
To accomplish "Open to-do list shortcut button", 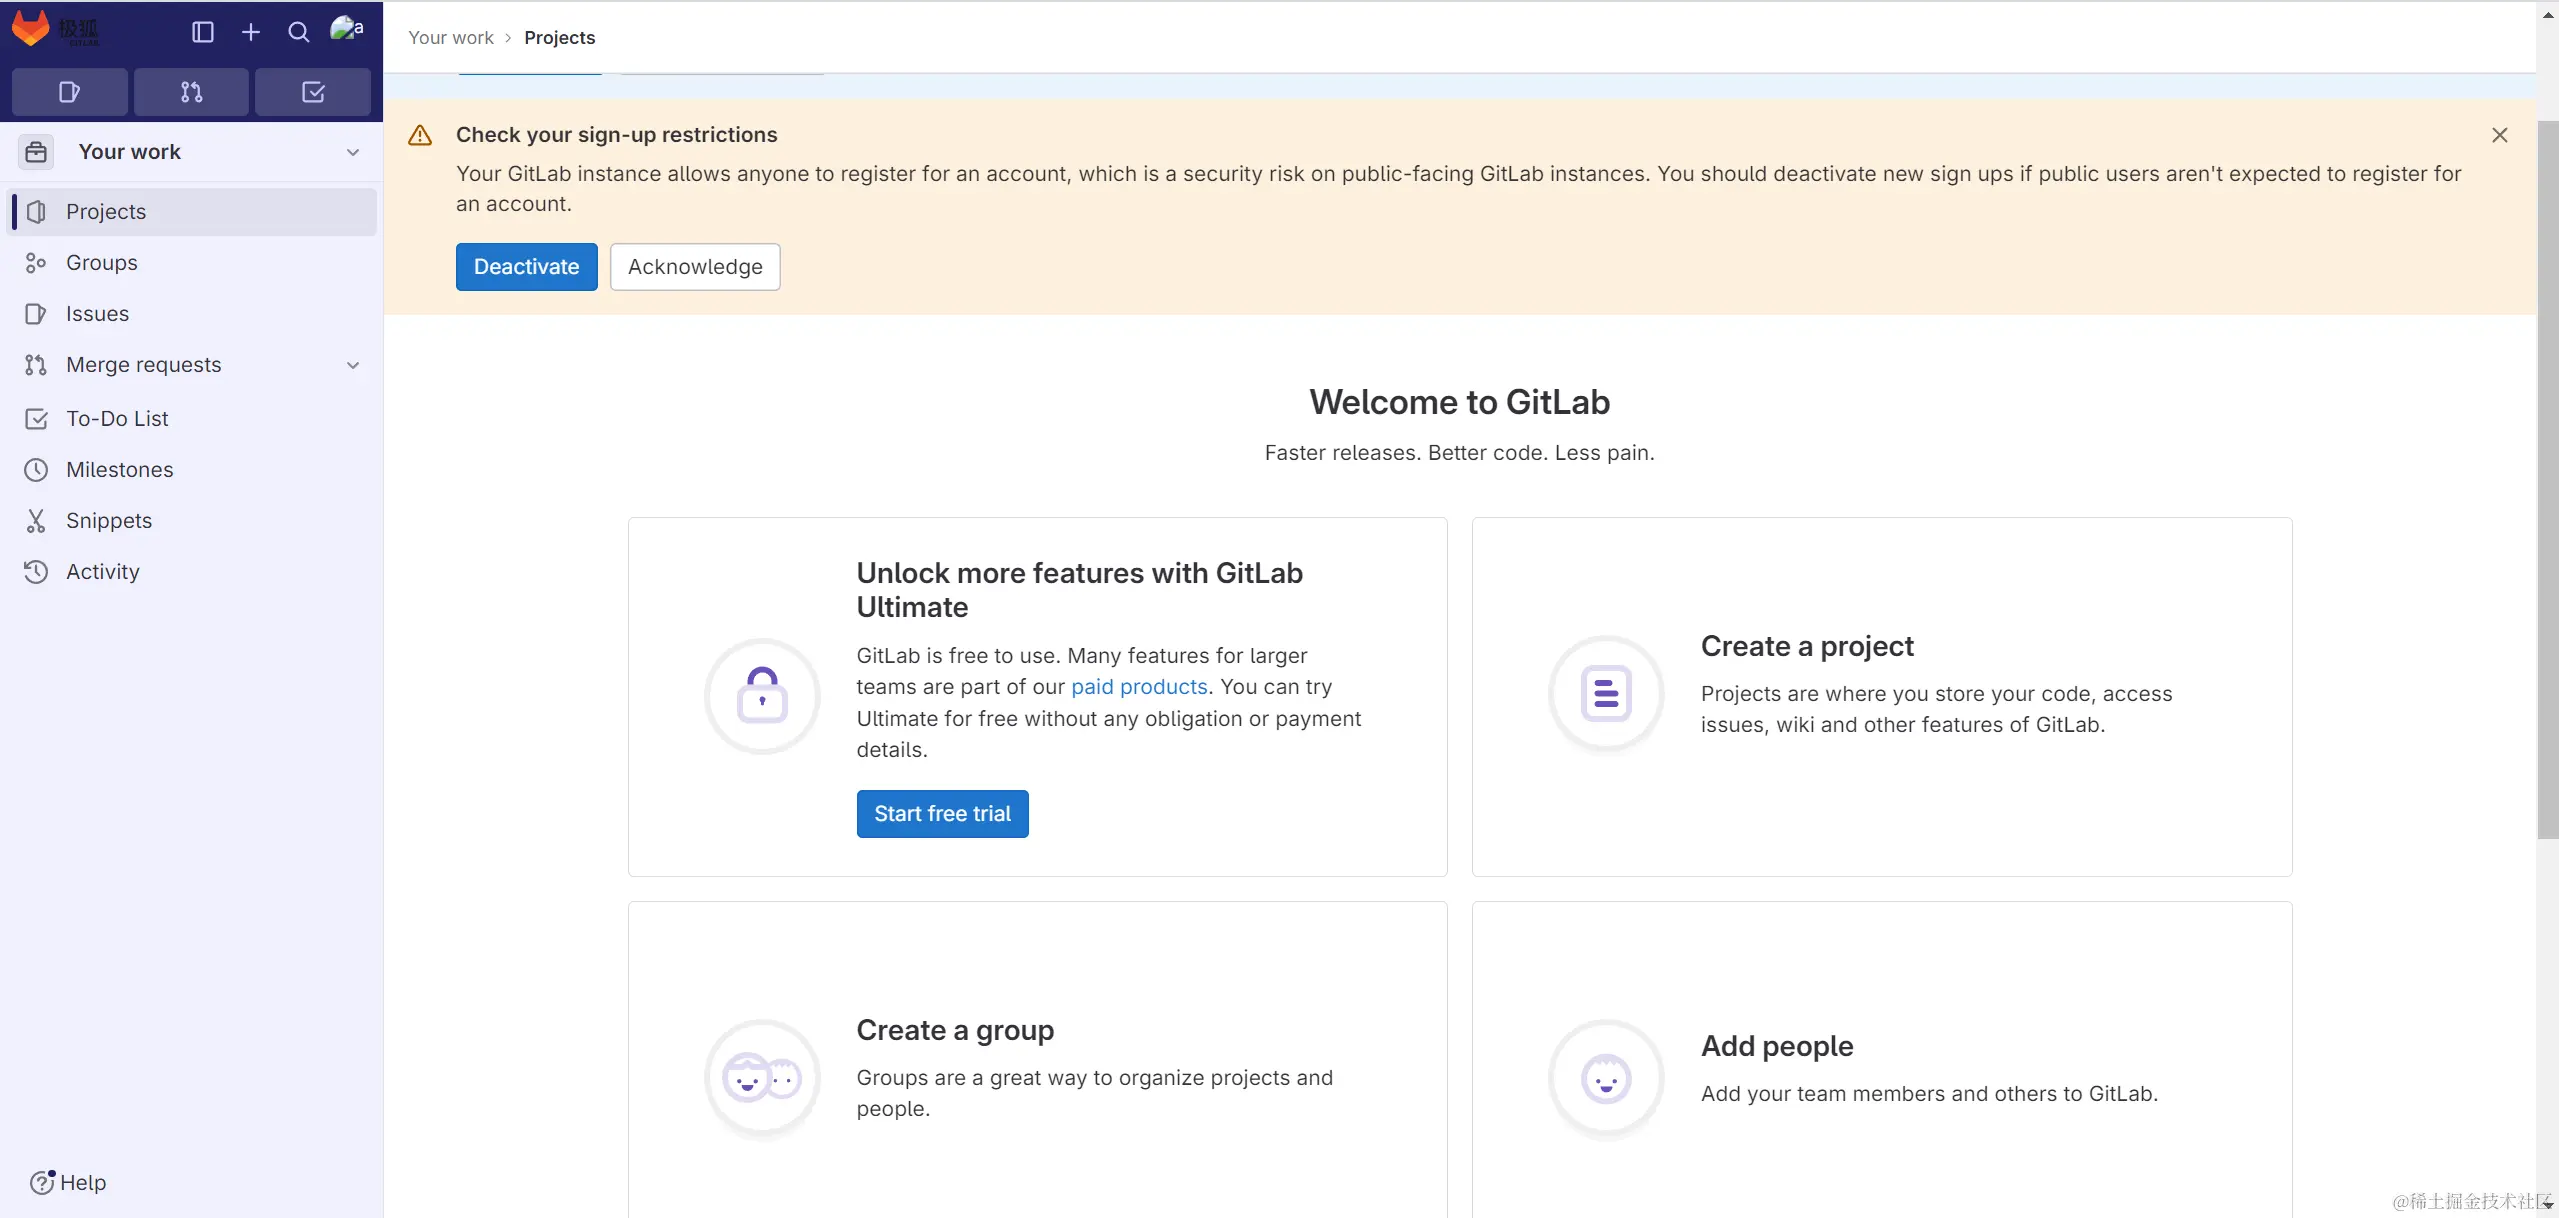I will (x=313, y=92).
